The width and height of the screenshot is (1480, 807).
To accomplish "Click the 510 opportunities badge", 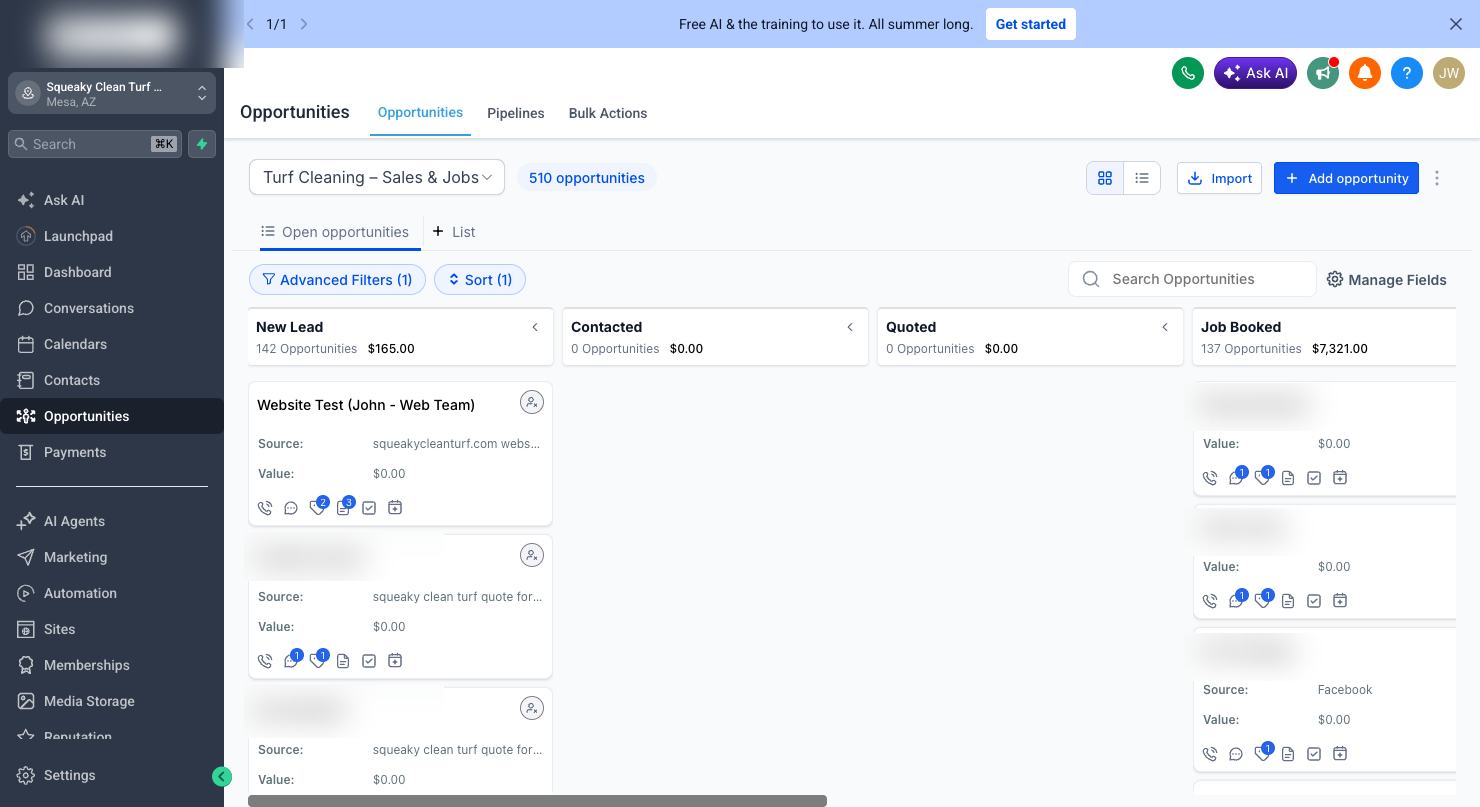I will [587, 178].
